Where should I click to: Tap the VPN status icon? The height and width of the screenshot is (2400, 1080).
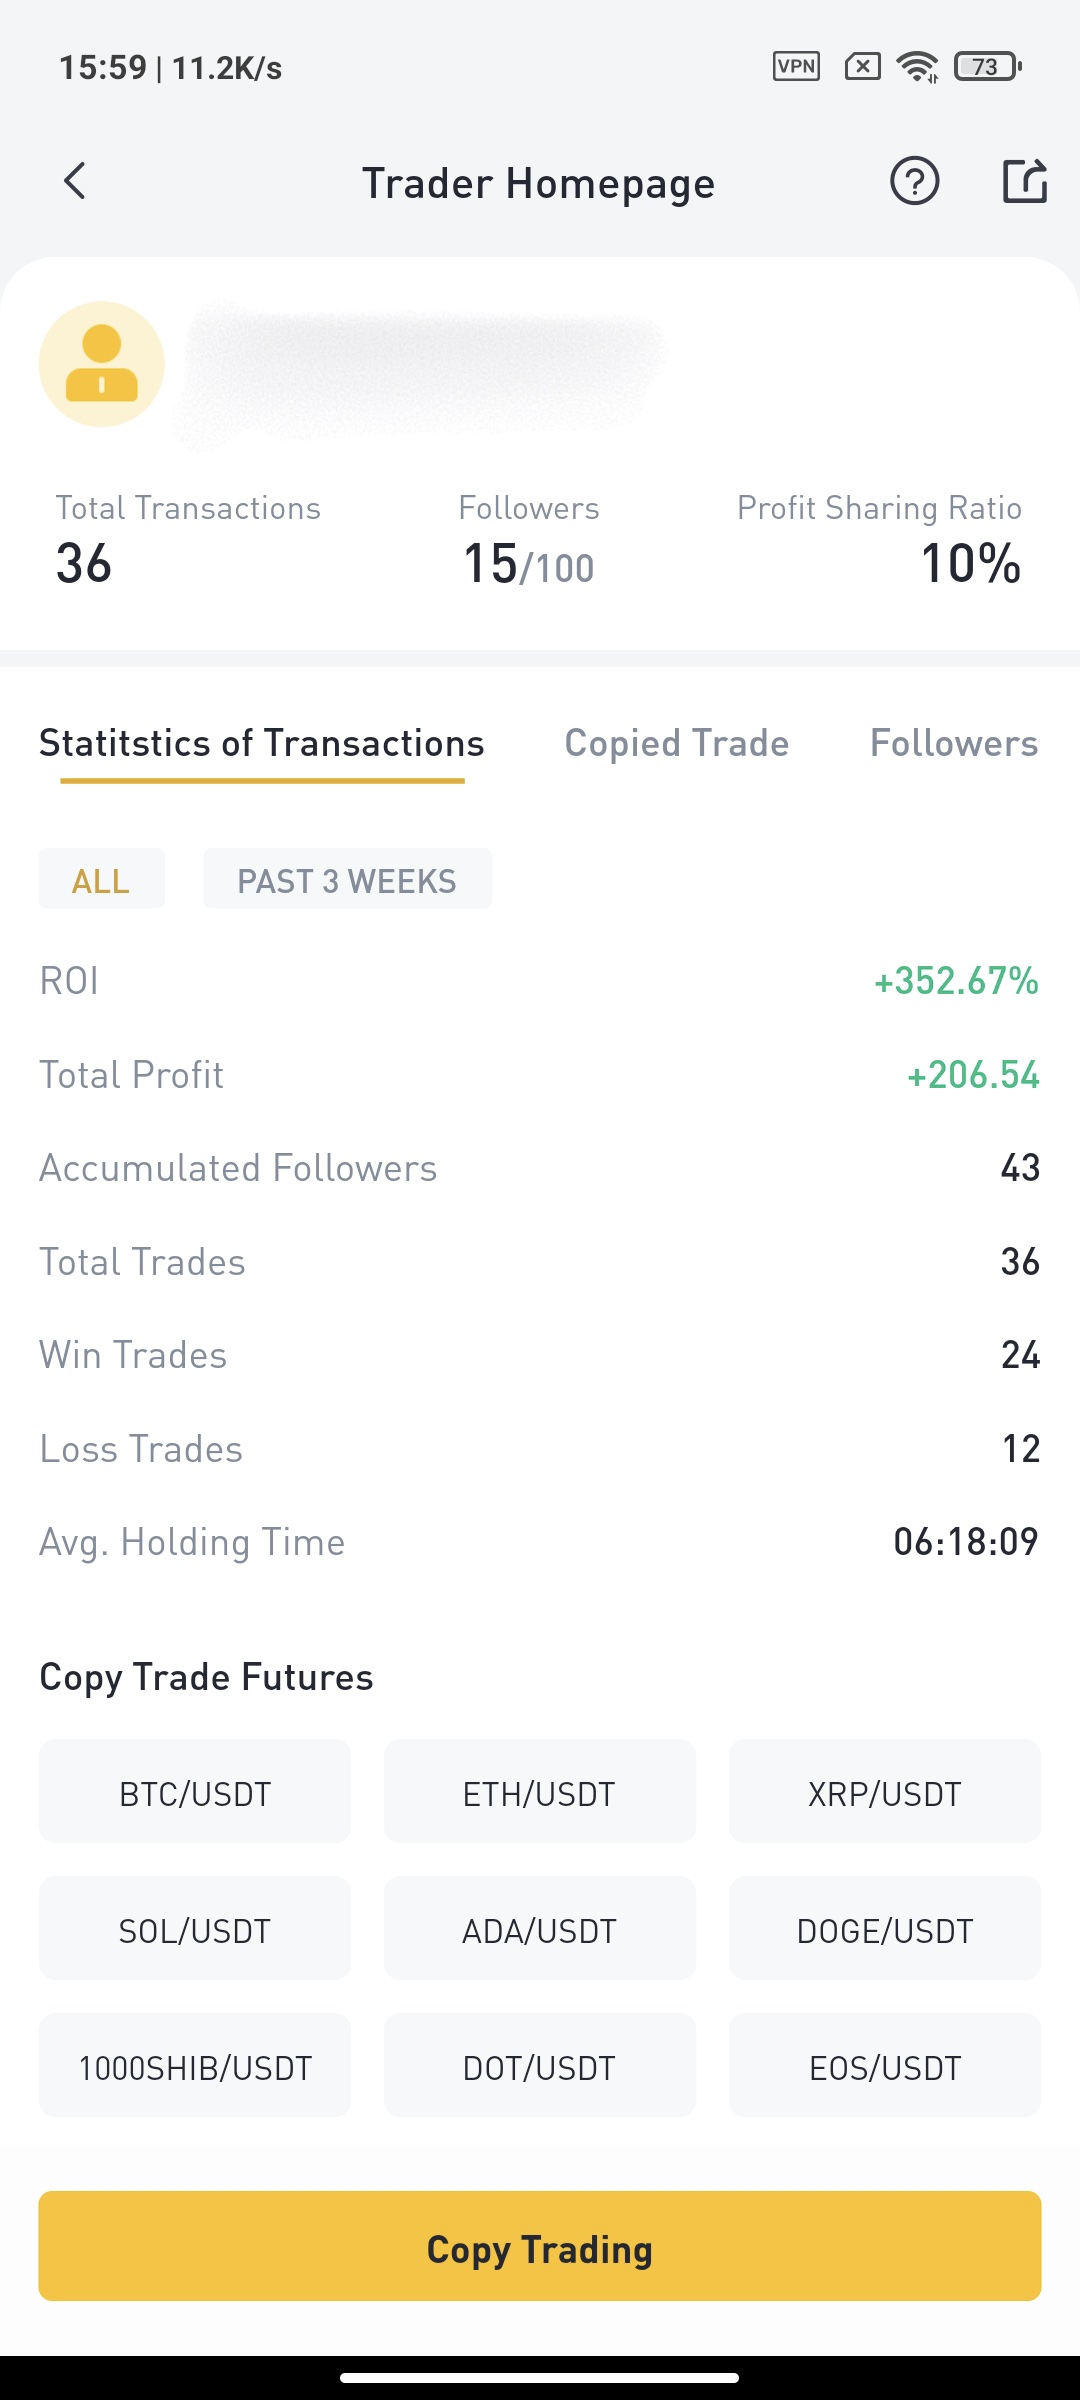pos(796,67)
